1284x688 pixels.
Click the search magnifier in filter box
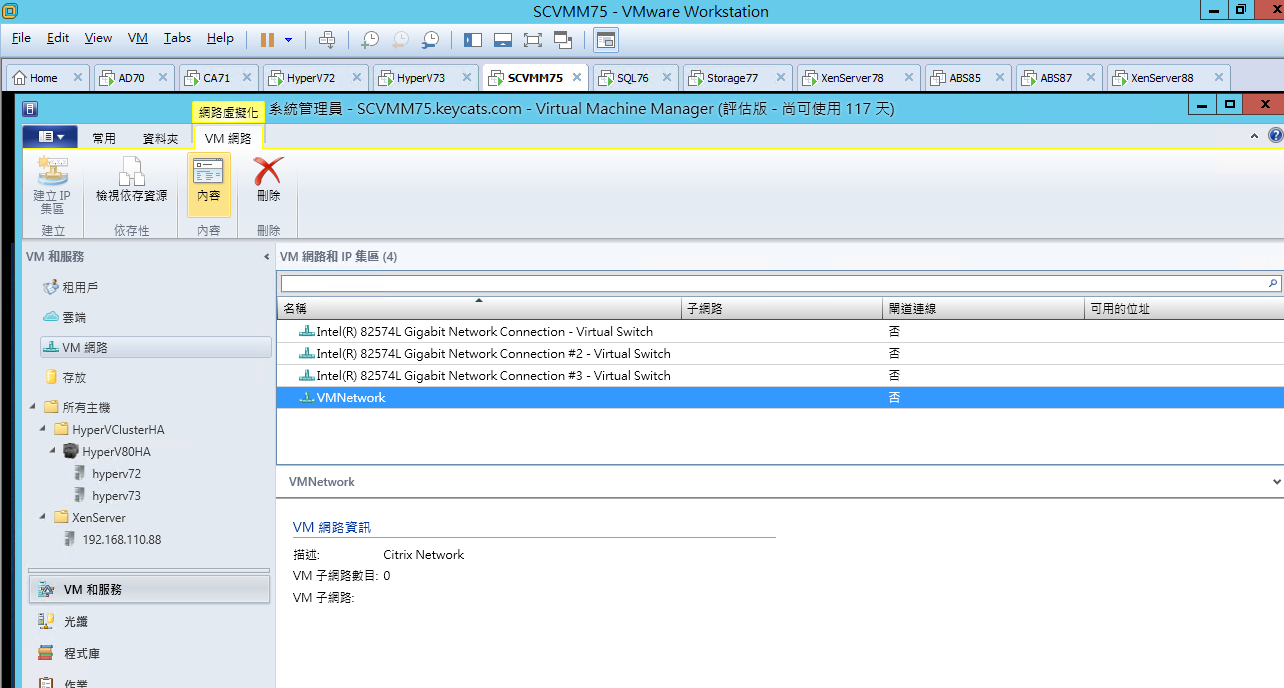coord(1273,284)
